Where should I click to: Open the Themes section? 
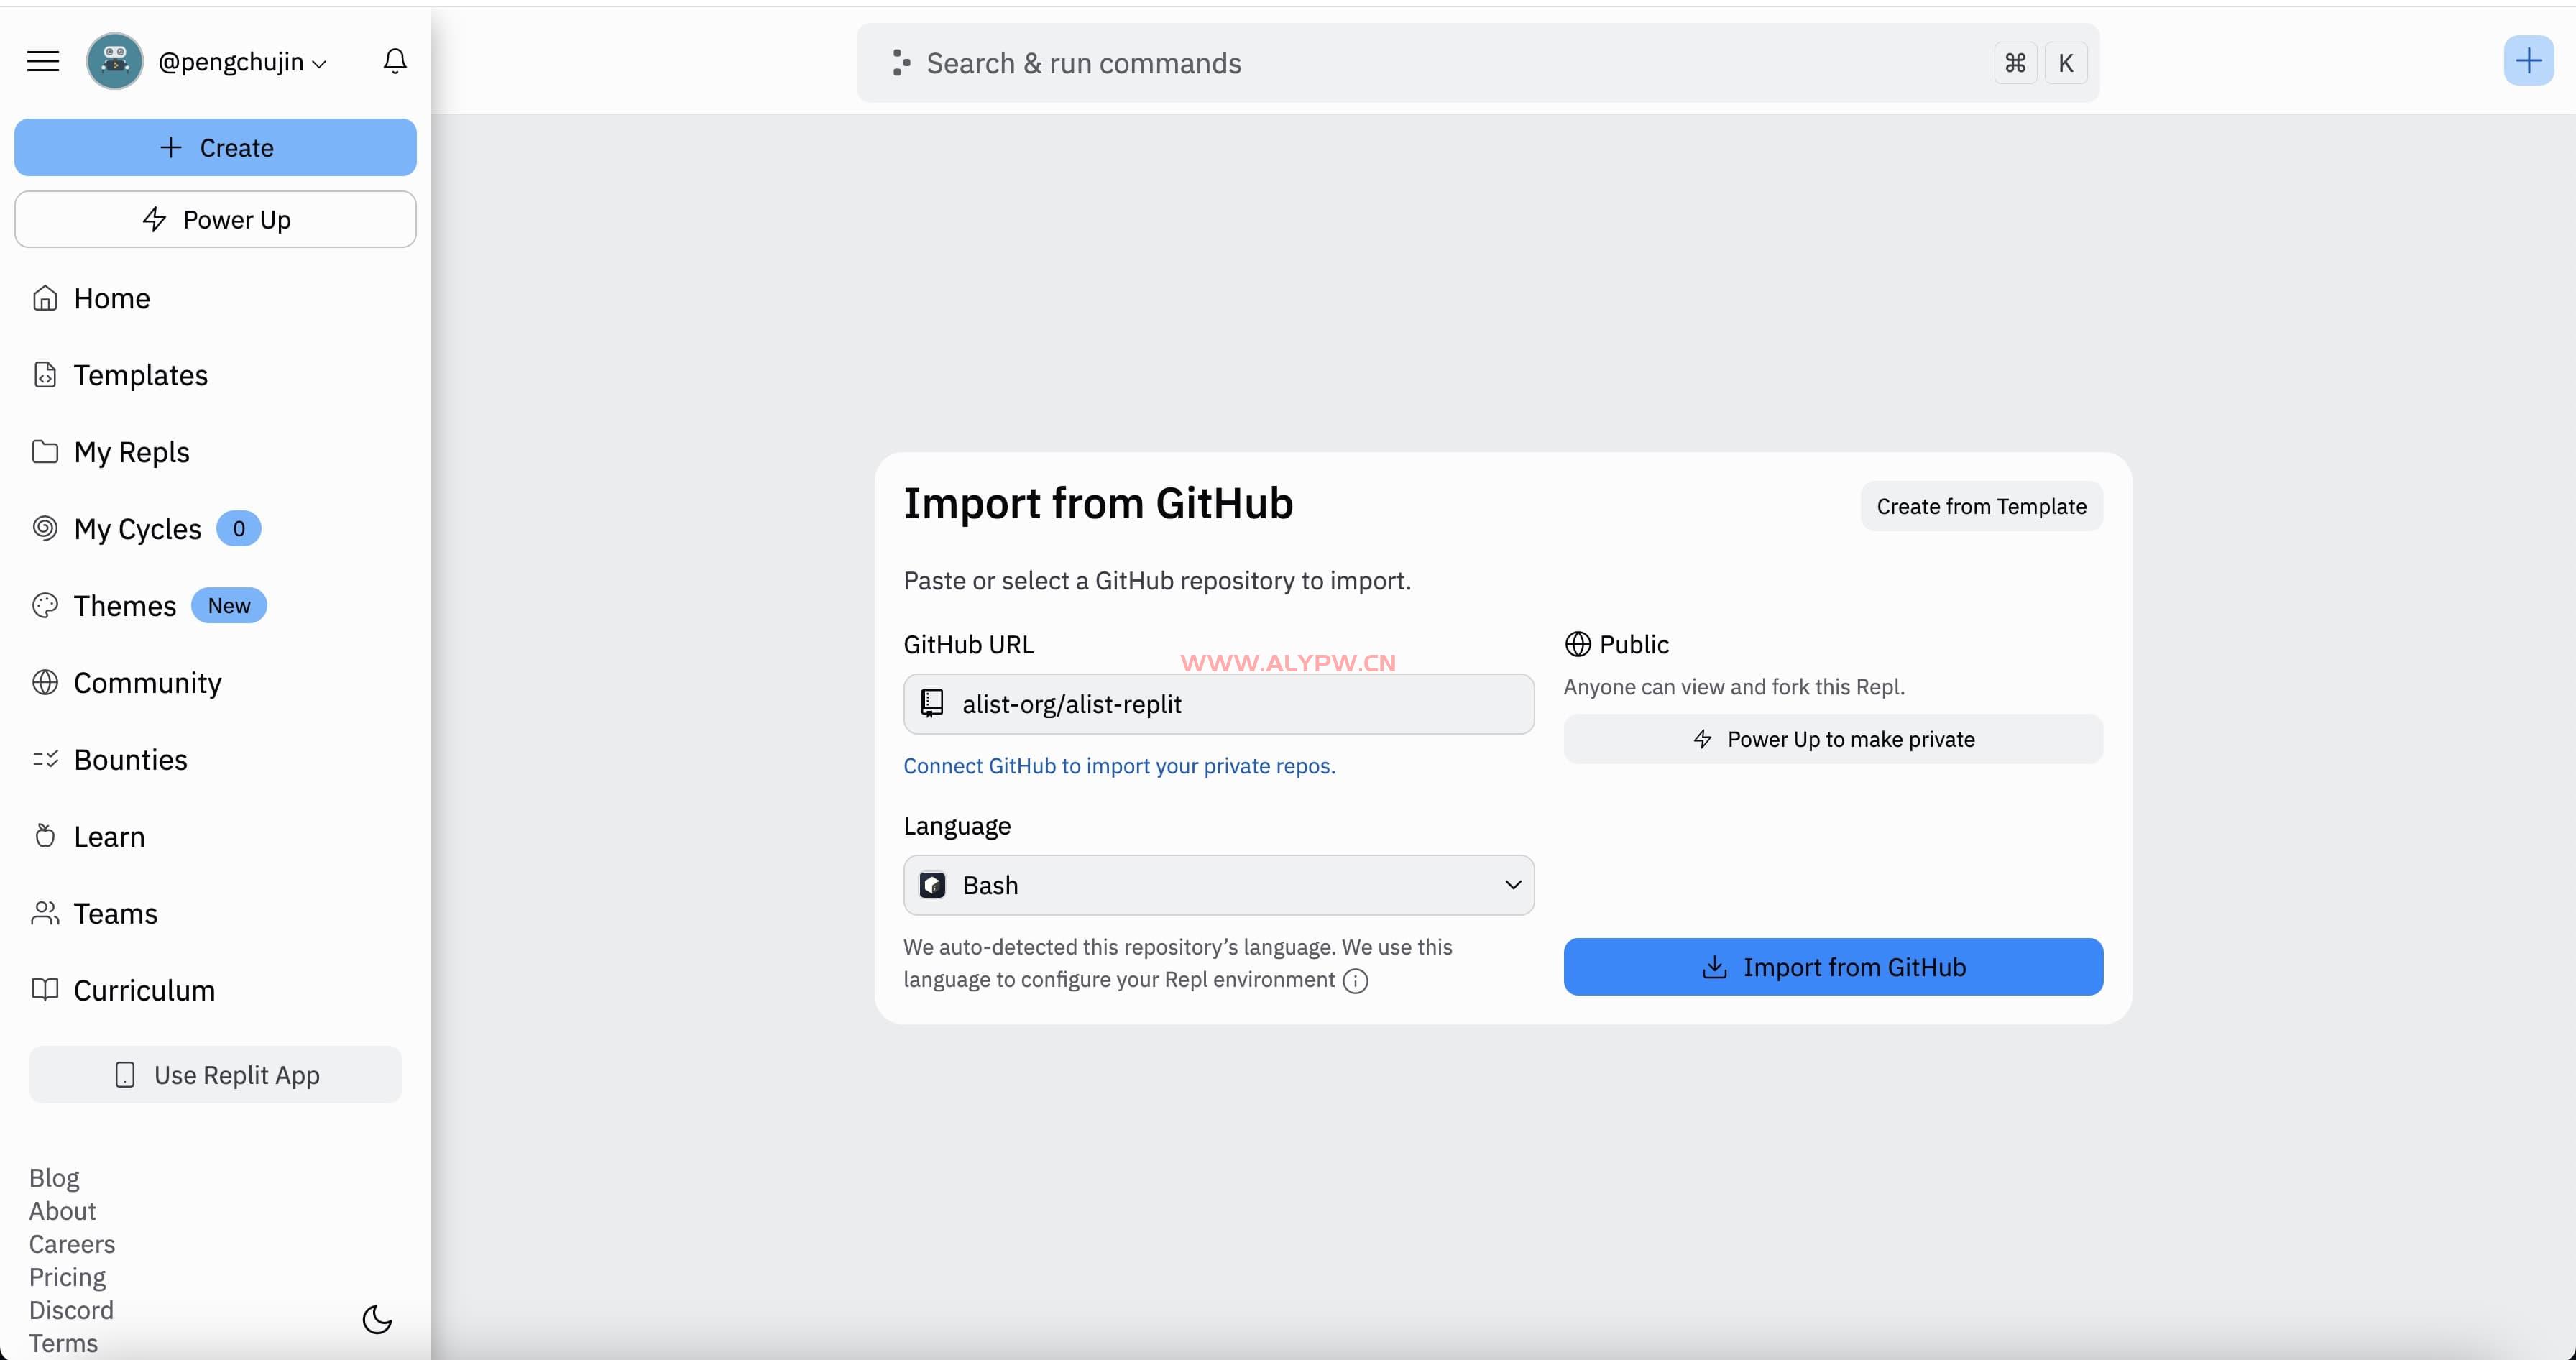pos(125,606)
